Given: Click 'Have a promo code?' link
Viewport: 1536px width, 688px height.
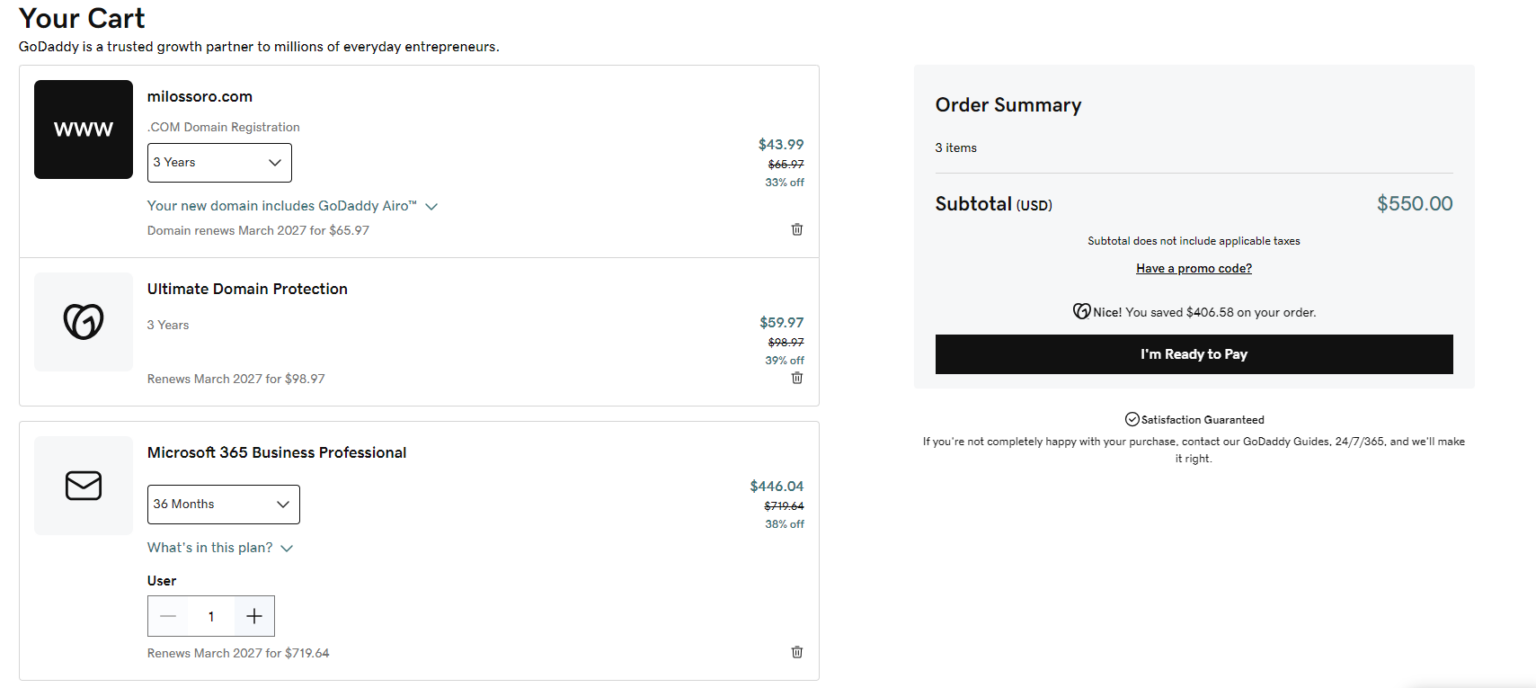Looking at the screenshot, I should (1193, 269).
